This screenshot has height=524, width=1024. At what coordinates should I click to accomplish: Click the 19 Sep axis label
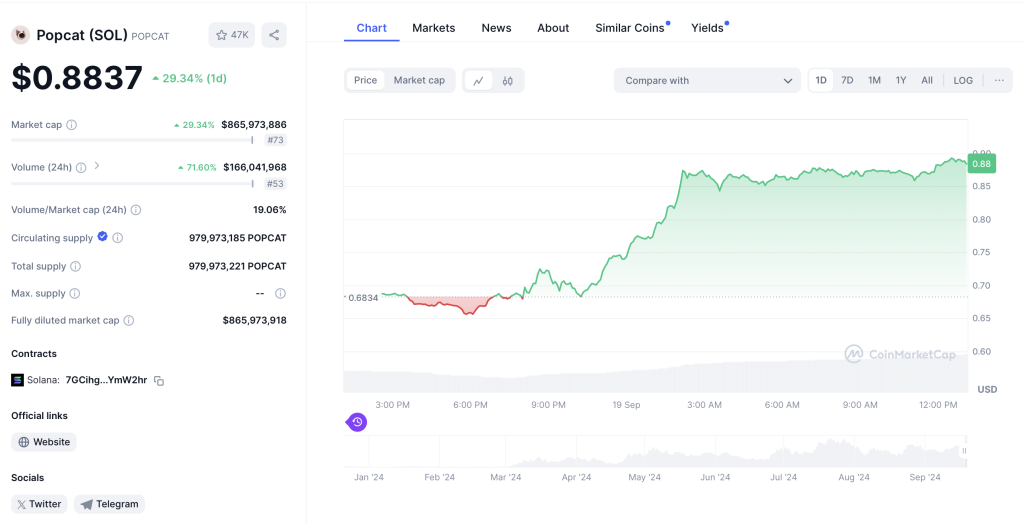point(626,405)
